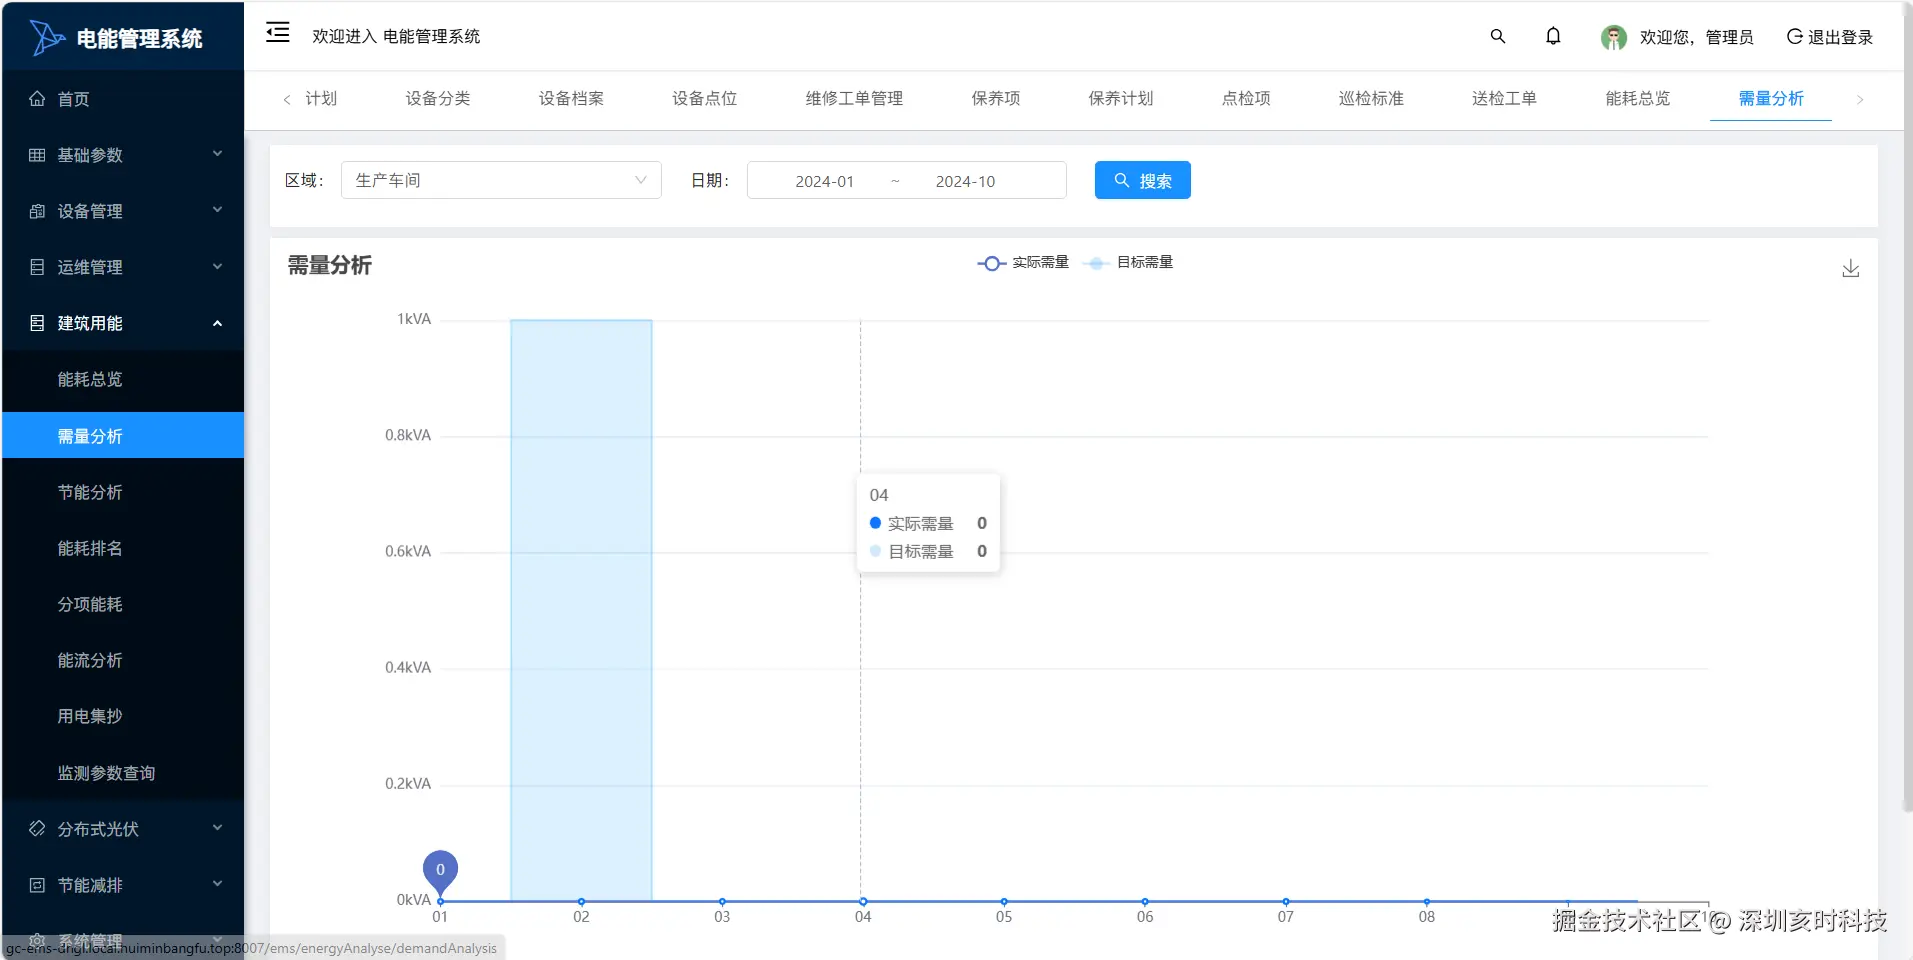Set the end date field 2024-10

(965, 181)
